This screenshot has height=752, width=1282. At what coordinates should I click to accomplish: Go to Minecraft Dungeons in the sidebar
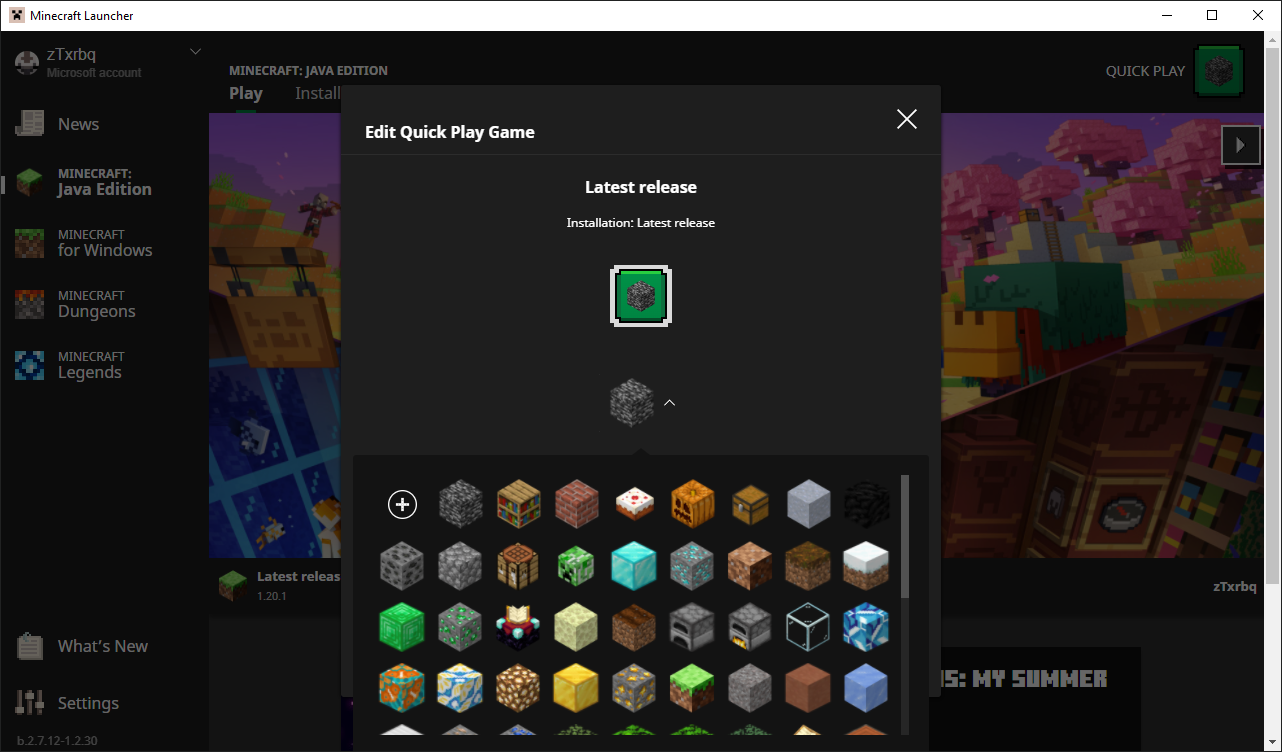point(104,304)
